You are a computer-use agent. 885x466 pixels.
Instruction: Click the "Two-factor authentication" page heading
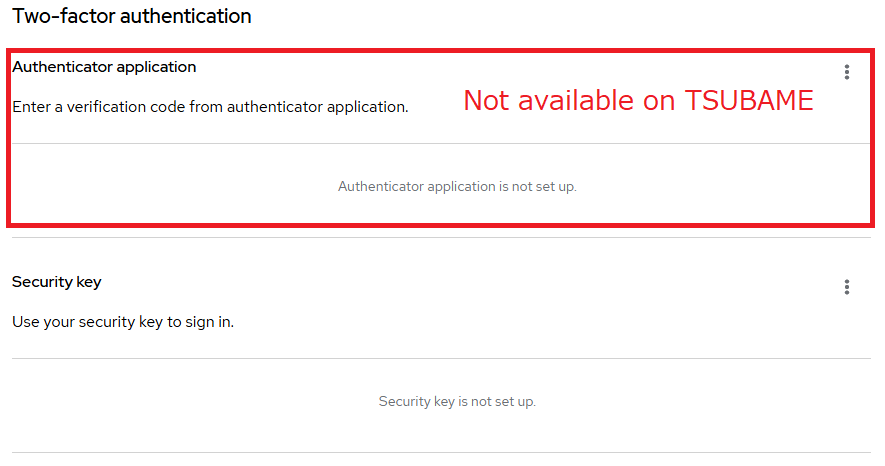(x=131, y=16)
